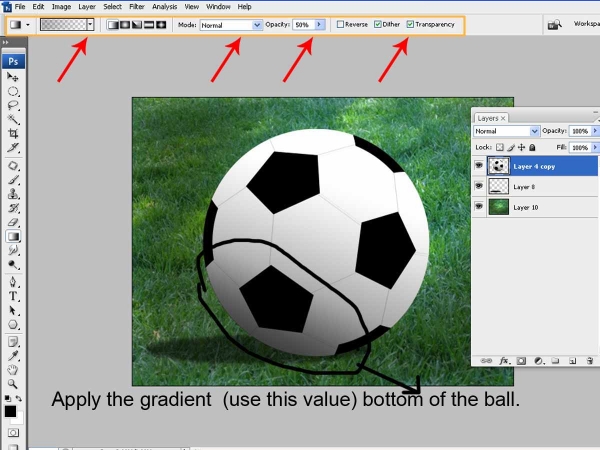Toggle the Dither checkbox
Image resolution: width=600 pixels, height=450 pixels.
[378, 24]
